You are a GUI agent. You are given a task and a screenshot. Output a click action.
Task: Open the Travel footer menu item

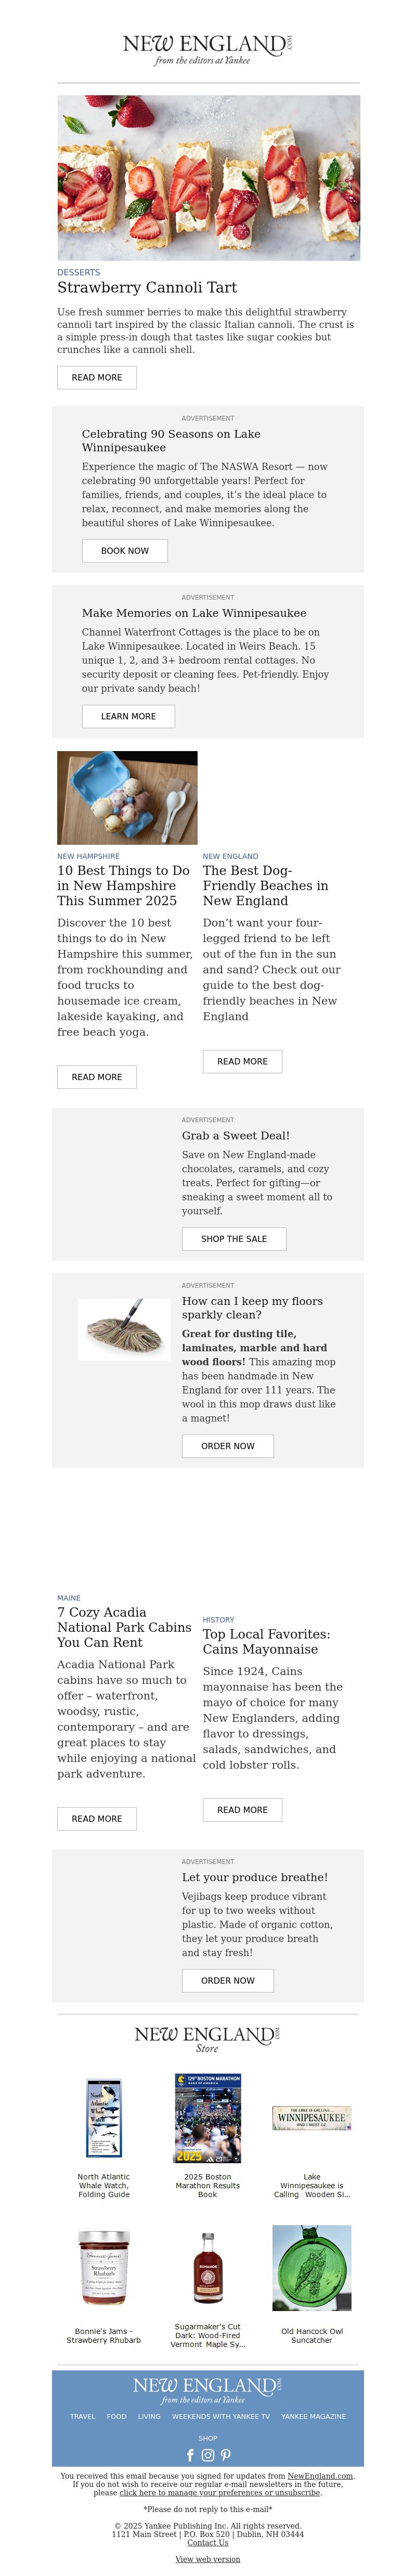(x=83, y=2416)
